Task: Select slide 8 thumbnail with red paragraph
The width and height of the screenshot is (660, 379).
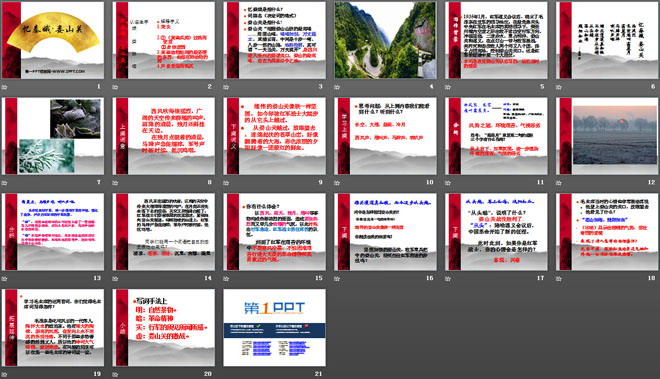Action: click(163, 136)
